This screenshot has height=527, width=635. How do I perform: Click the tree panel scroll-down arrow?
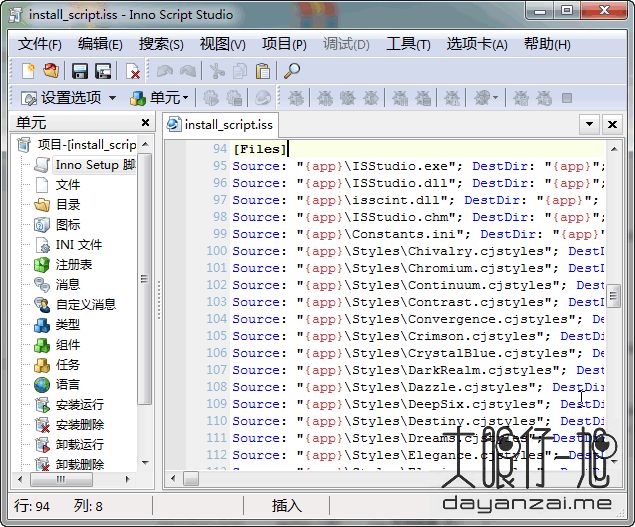[x=145, y=462]
